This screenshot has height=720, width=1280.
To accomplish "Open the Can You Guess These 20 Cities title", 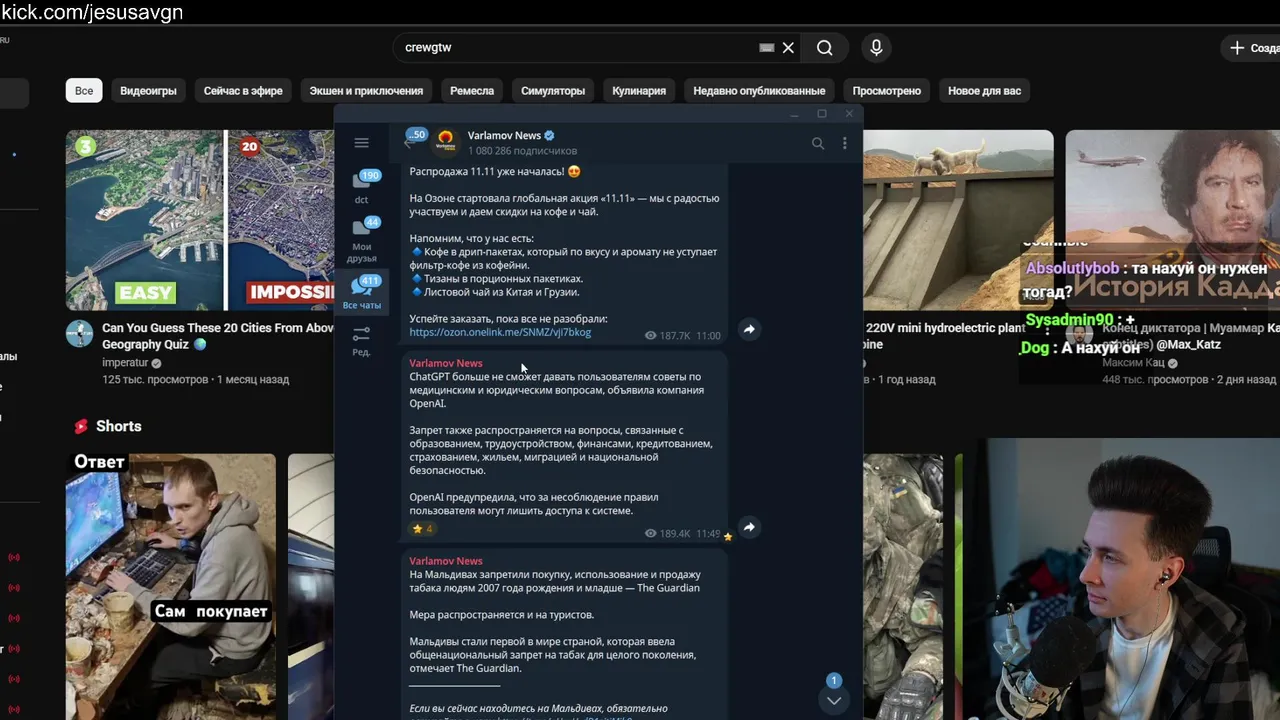I will coord(218,336).
